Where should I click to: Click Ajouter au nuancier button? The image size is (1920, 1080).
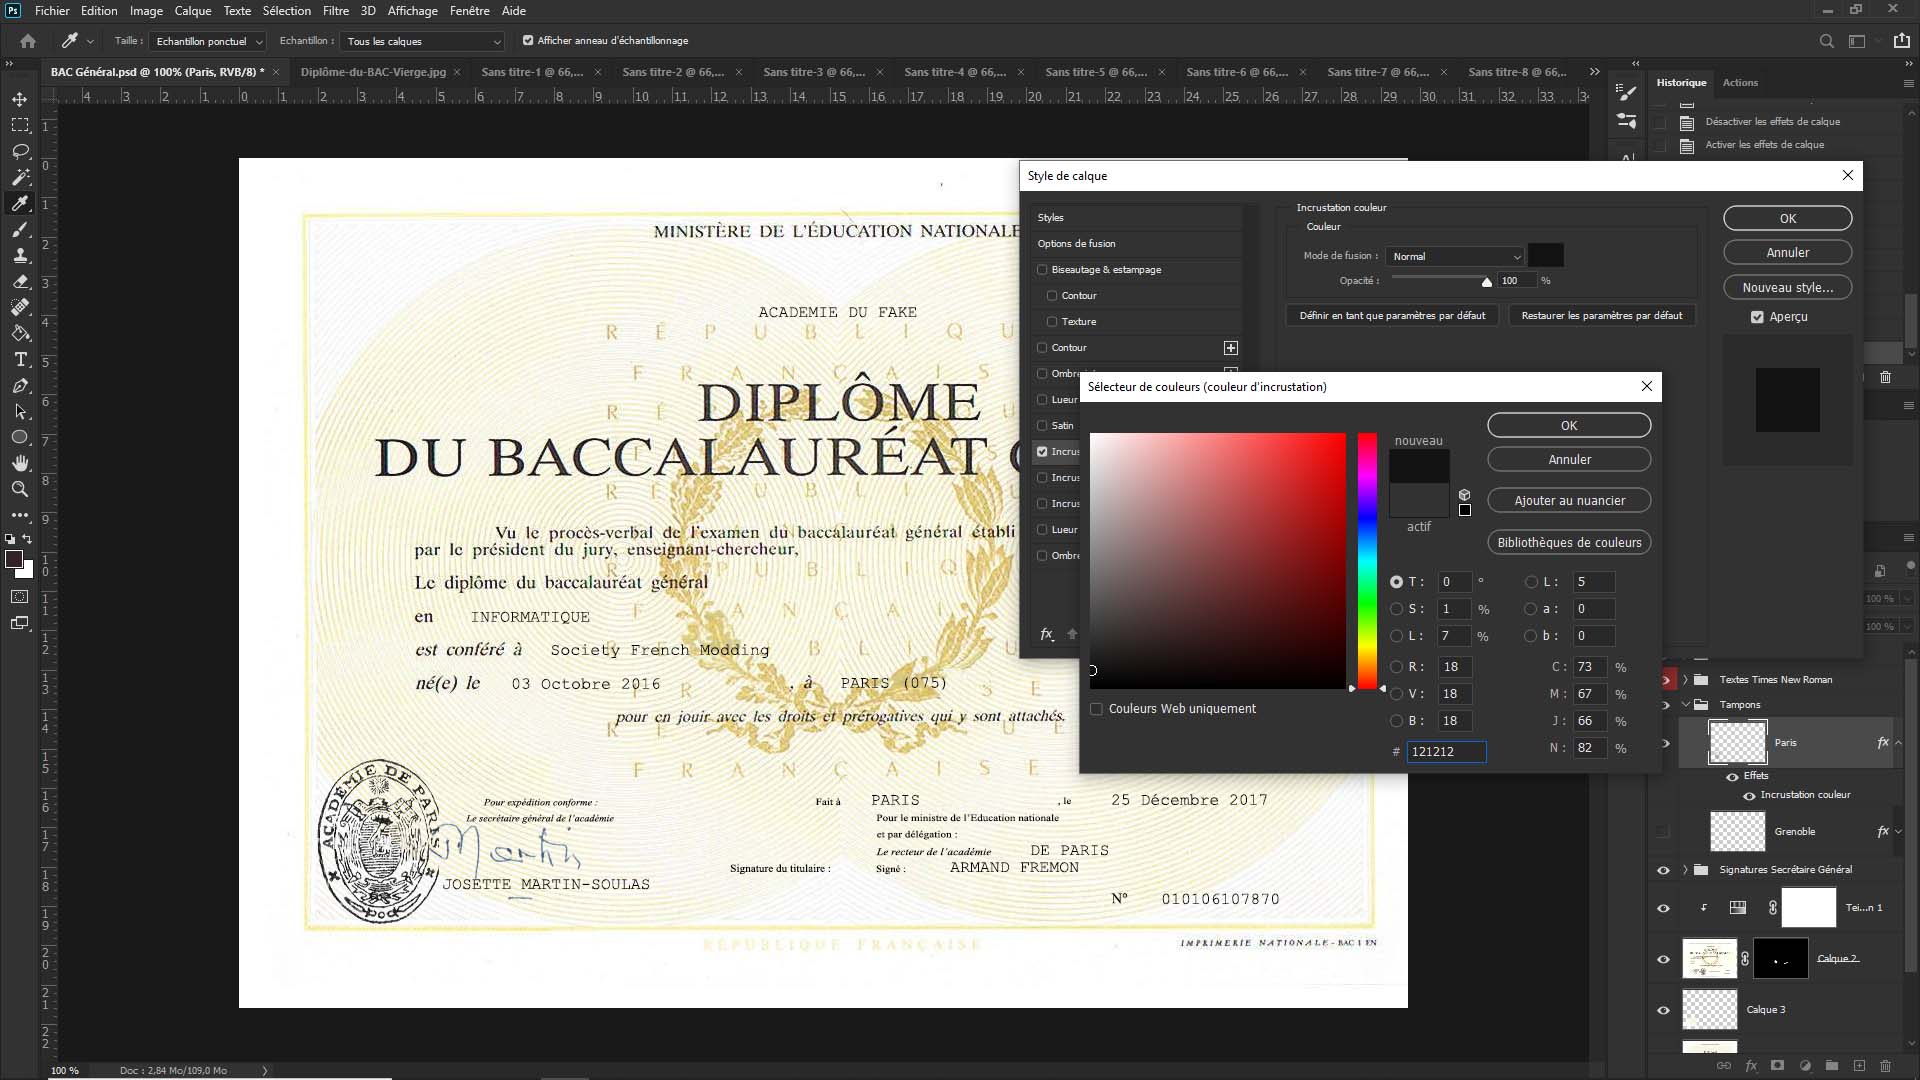[x=1569, y=501]
